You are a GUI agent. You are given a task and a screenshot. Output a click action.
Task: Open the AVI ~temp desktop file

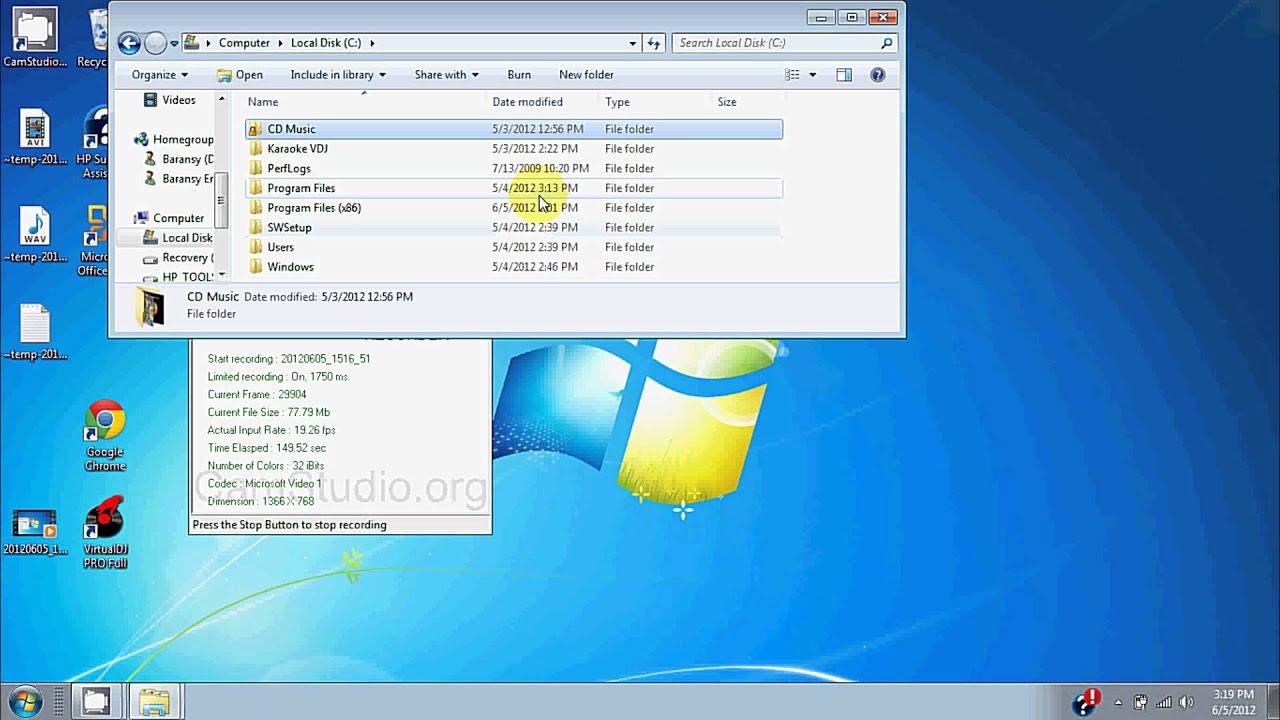click(35, 138)
